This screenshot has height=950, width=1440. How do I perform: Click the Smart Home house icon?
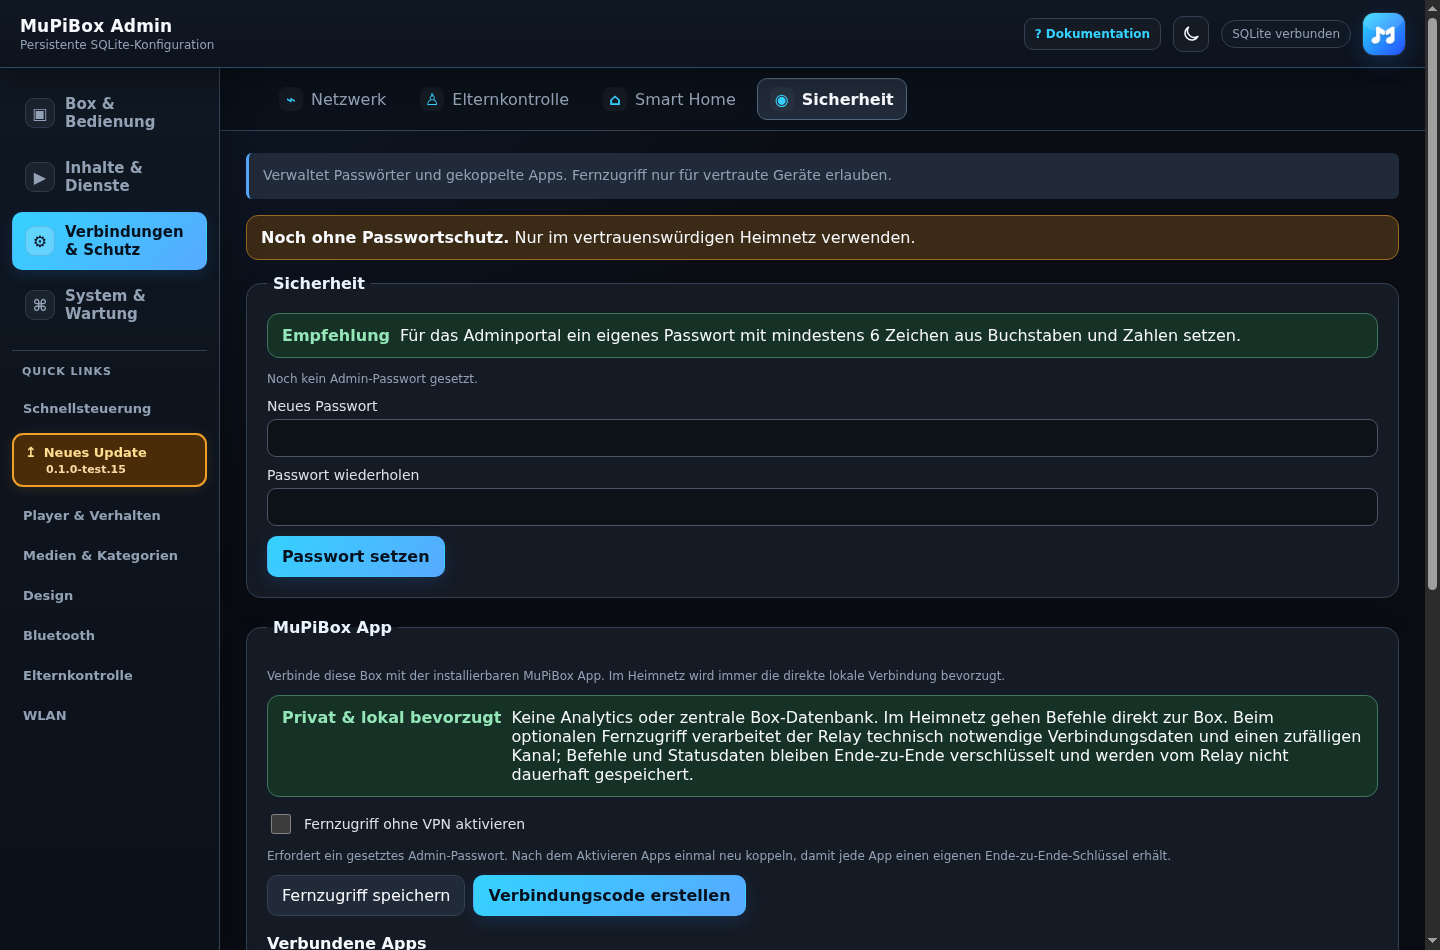tap(615, 99)
